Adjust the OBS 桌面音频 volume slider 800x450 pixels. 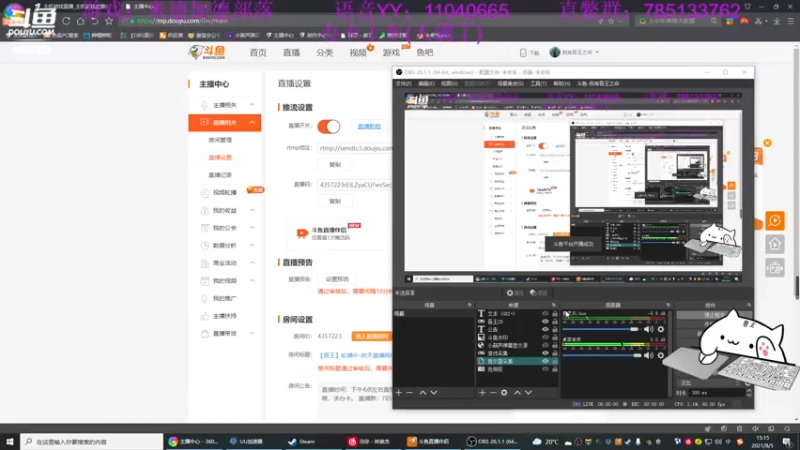pos(601,355)
